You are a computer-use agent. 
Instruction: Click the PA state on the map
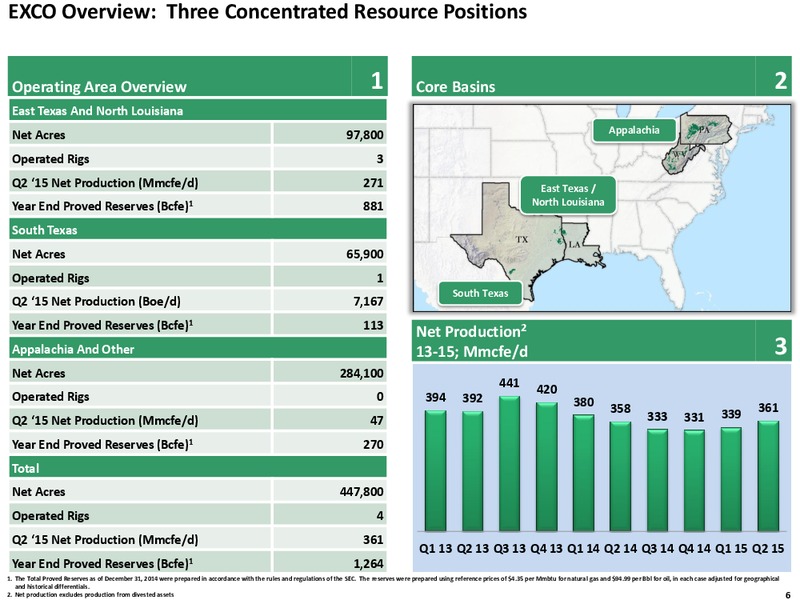coord(704,130)
